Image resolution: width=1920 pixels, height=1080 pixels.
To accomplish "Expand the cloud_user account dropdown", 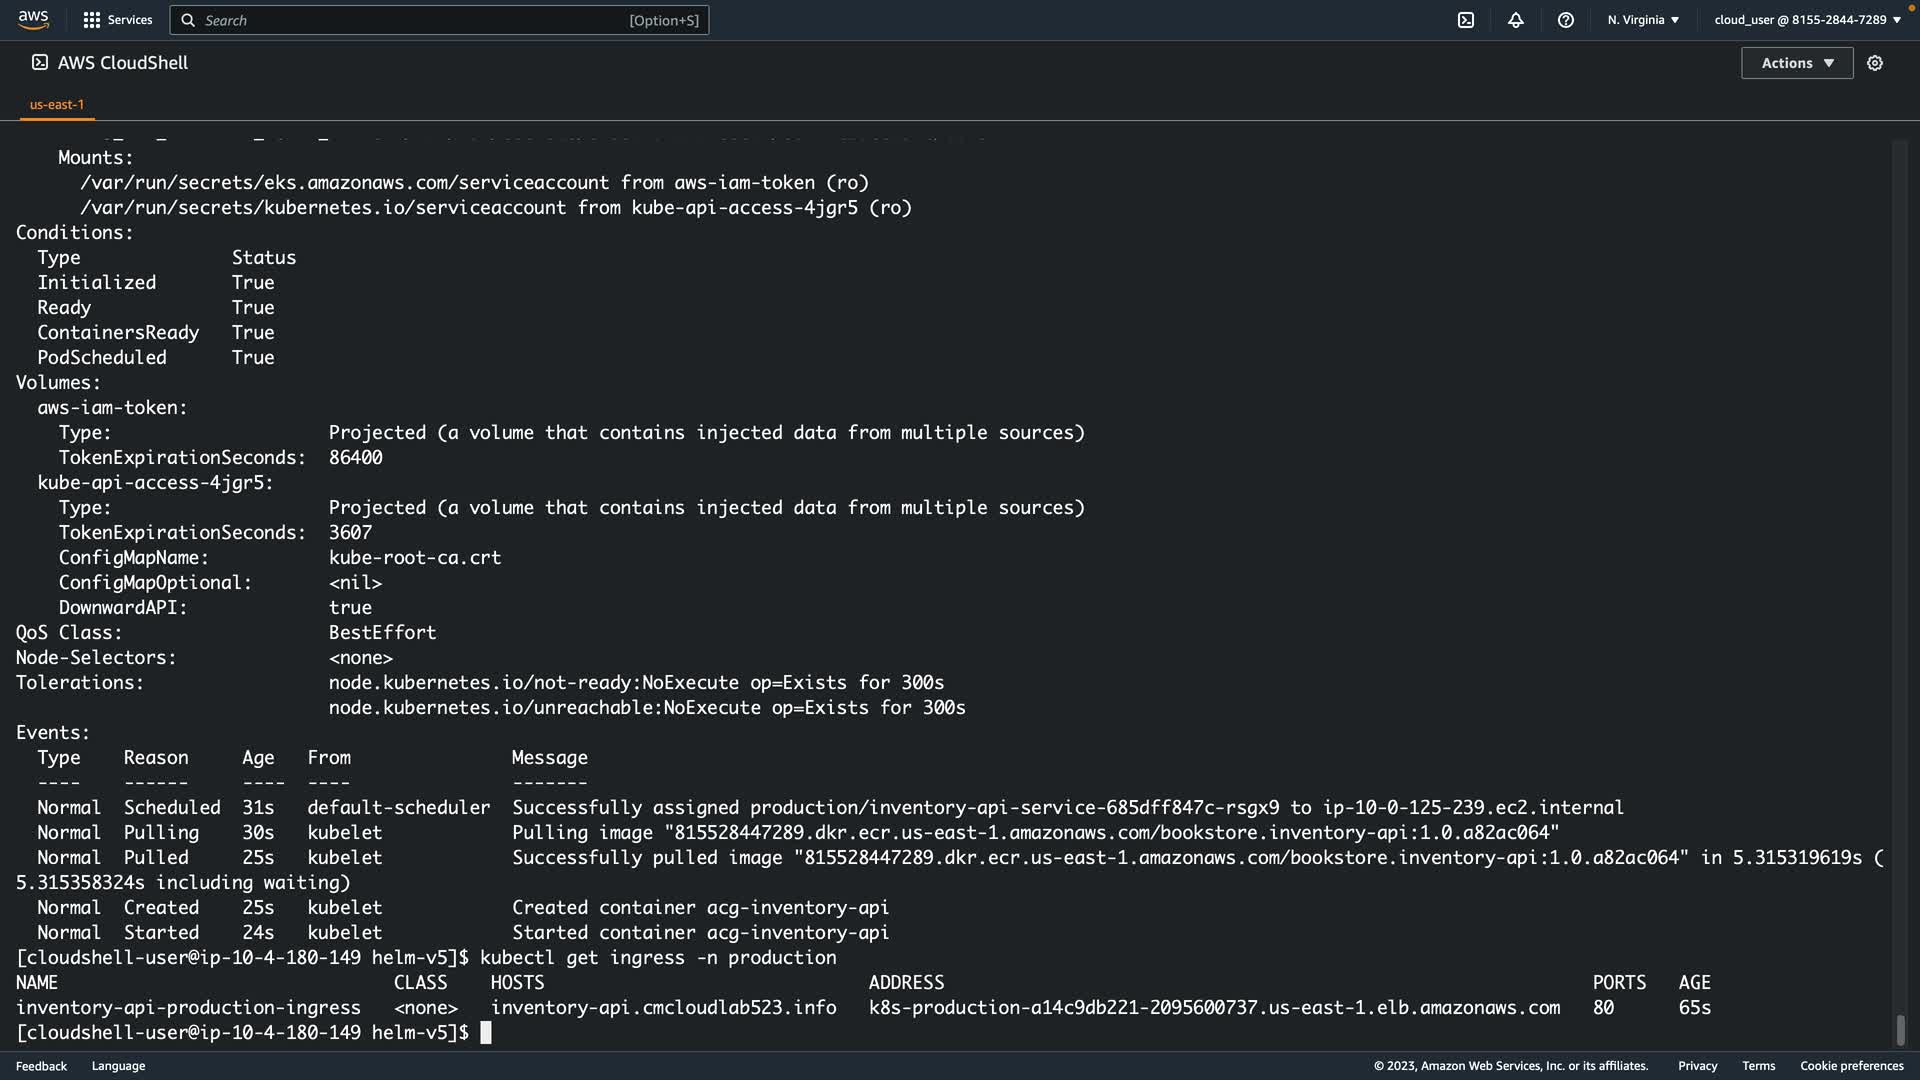I will [x=1807, y=20].
